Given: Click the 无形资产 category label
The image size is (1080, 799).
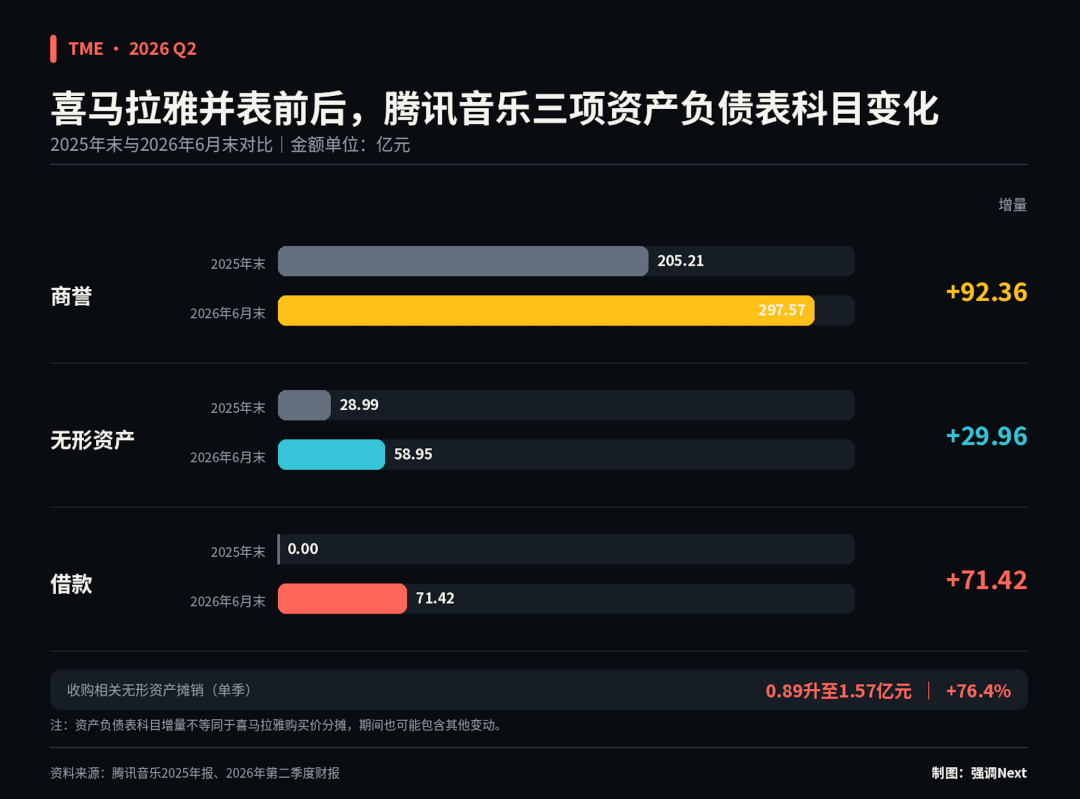Looking at the screenshot, I should click(92, 440).
